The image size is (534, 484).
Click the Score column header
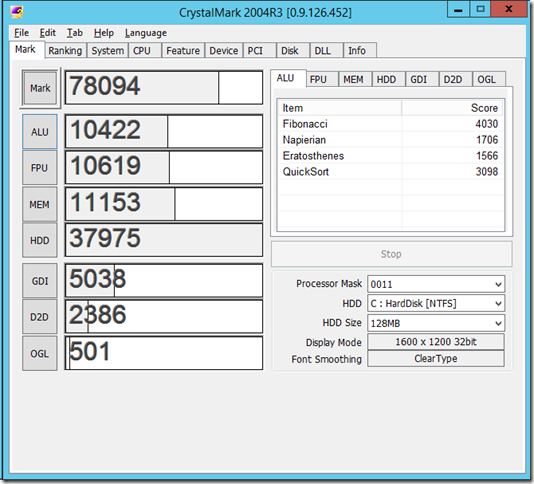[452, 108]
